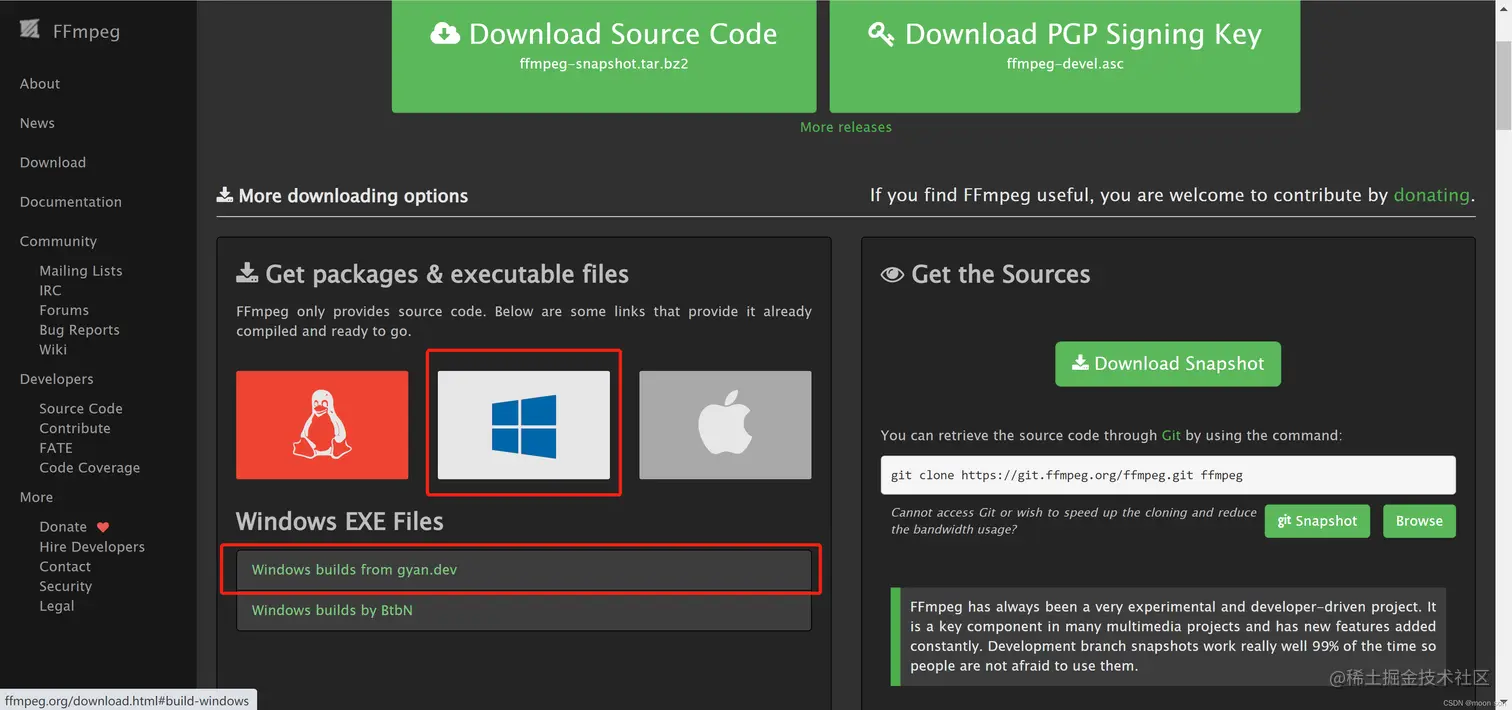Screen dimensions: 1512x710
Task: Select the Windows logo package tile
Action: (x=524, y=425)
